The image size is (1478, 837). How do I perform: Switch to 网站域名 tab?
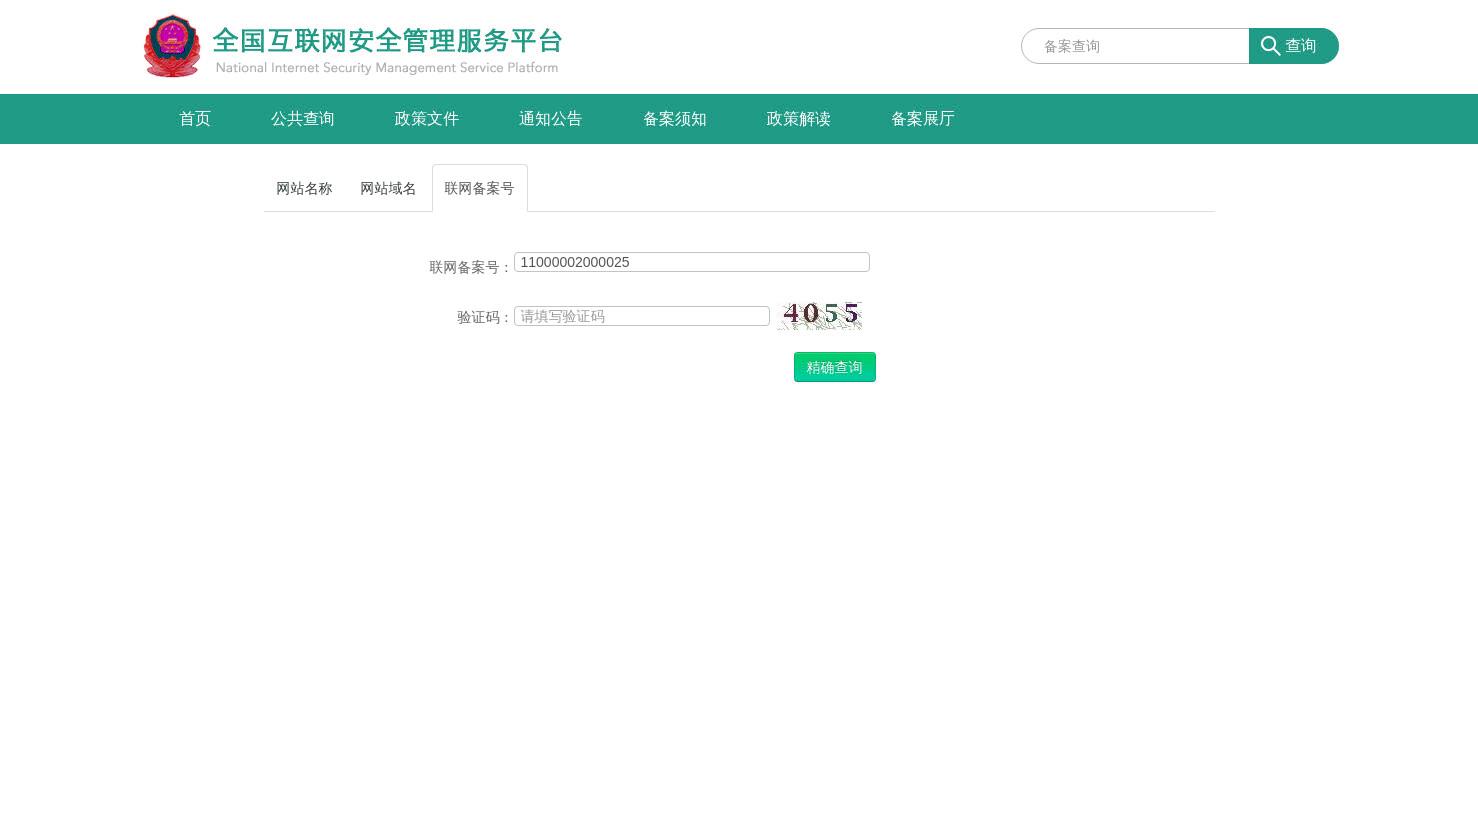(388, 188)
